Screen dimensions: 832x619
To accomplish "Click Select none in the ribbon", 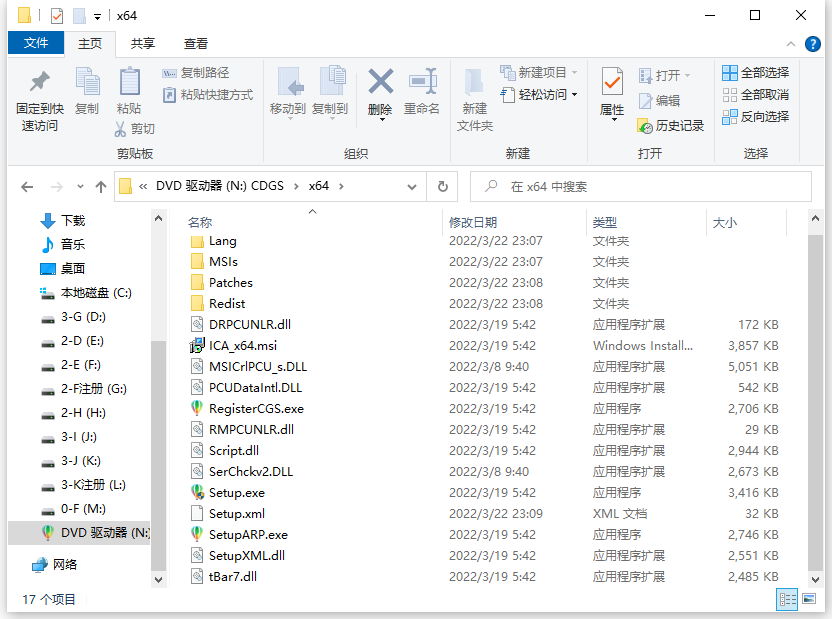I will (756, 95).
